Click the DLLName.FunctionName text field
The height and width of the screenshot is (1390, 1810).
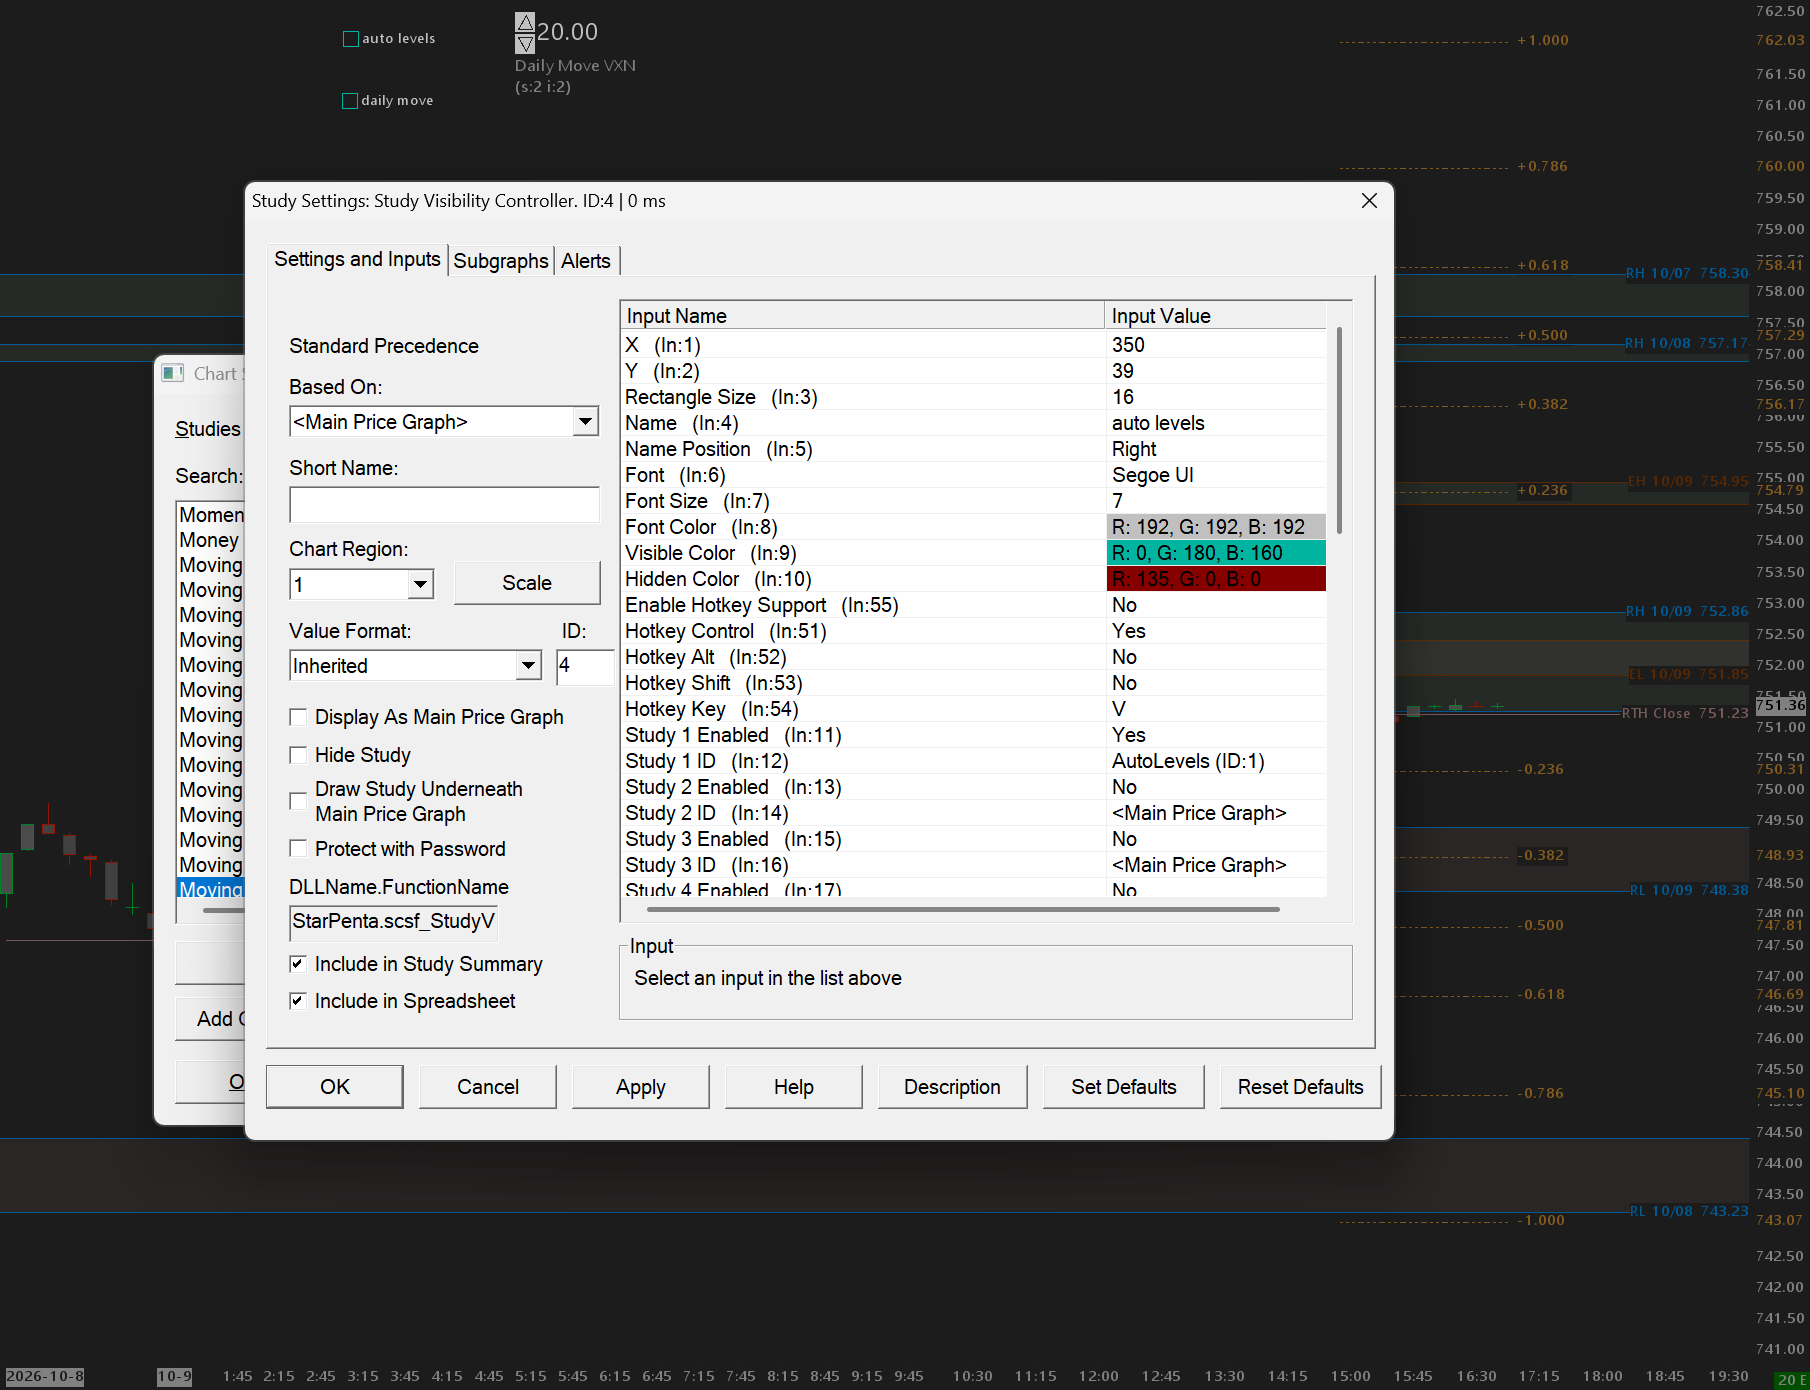(x=394, y=922)
